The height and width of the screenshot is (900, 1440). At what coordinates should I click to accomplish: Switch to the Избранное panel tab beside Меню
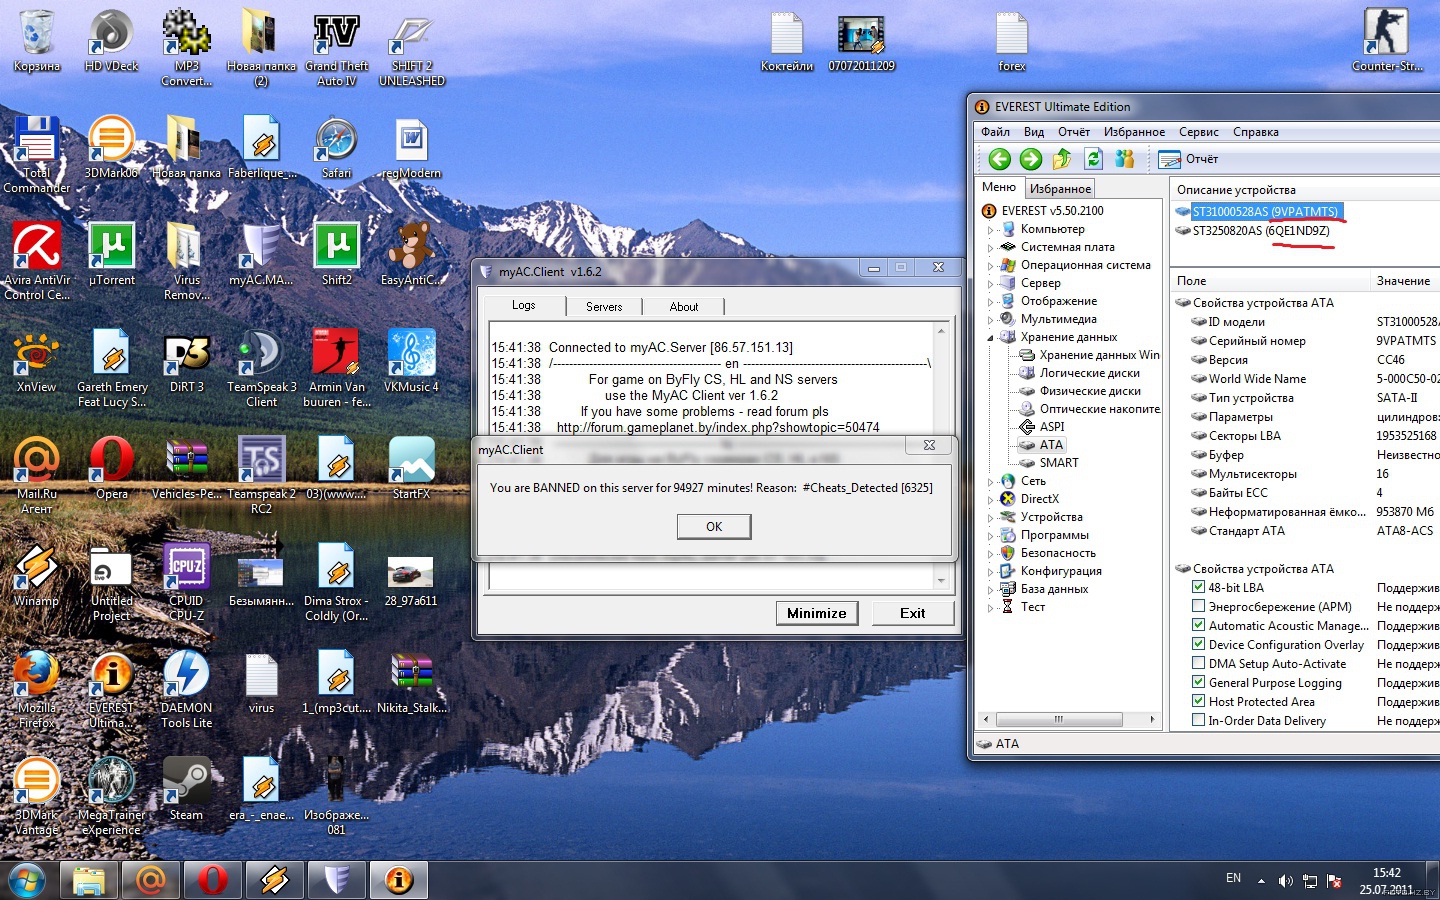[x=1060, y=188]
